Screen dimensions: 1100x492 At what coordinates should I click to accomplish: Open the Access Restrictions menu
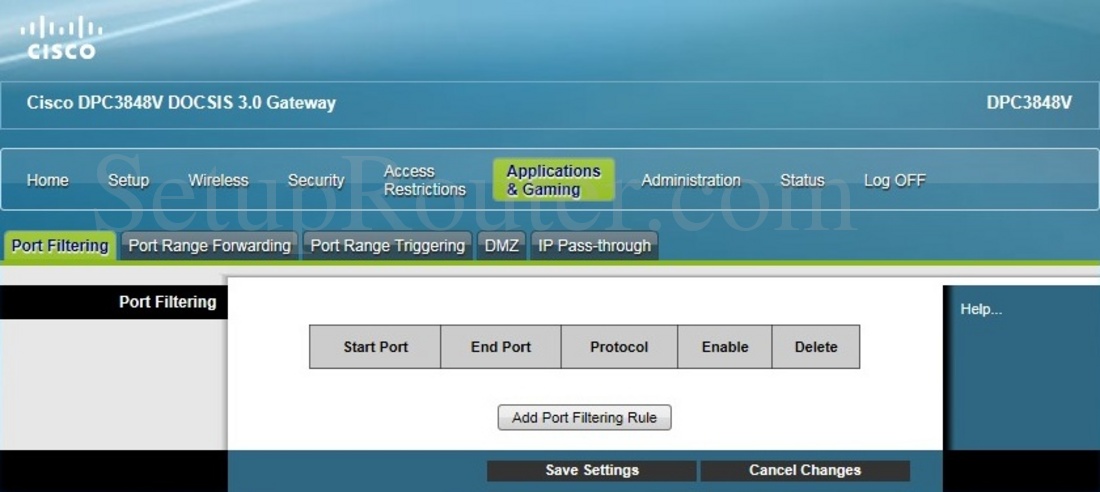(425, 180)
